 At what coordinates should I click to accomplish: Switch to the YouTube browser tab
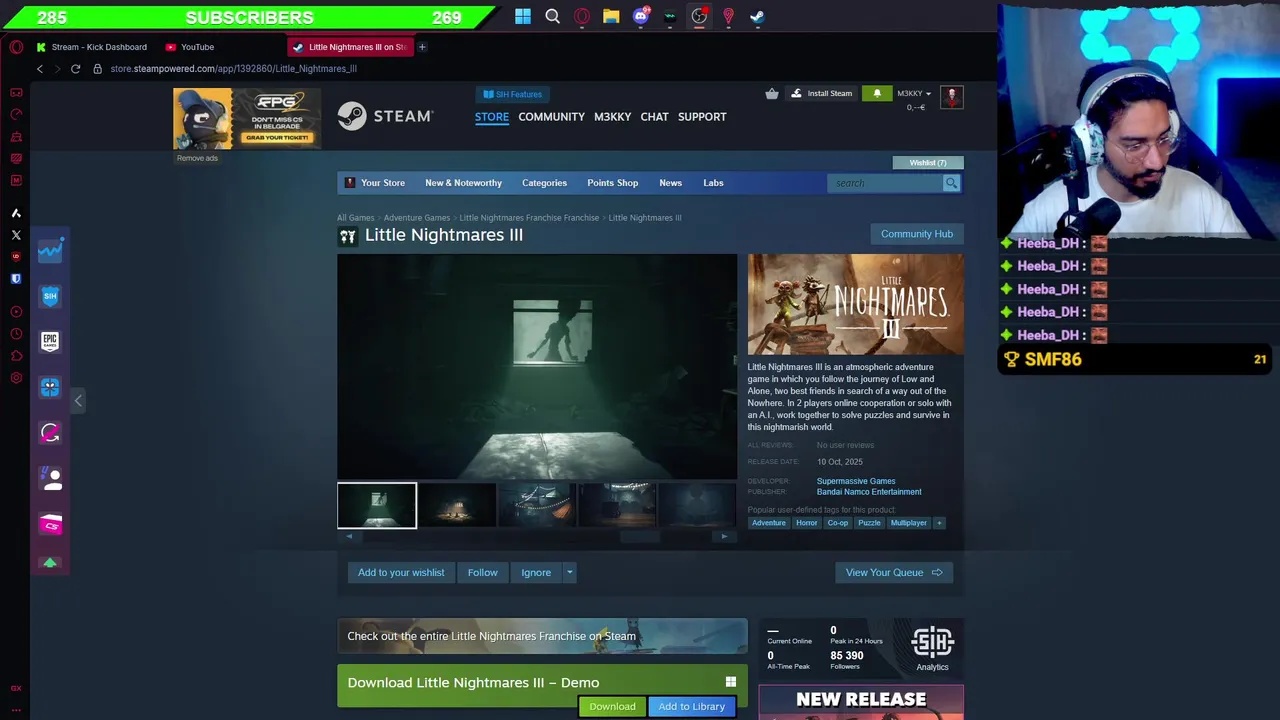(190, 47)
